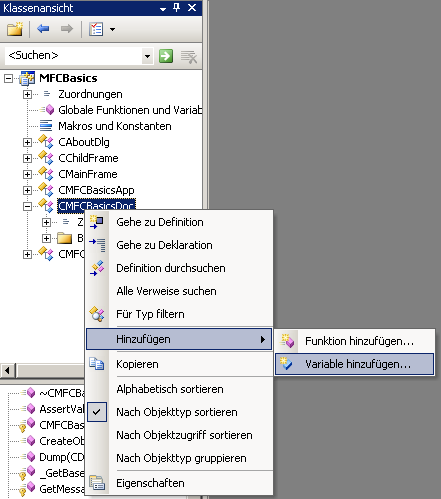Click the new folder icon in toolbar
Screen dimensions: 441x499
click(x=15, y=29)
